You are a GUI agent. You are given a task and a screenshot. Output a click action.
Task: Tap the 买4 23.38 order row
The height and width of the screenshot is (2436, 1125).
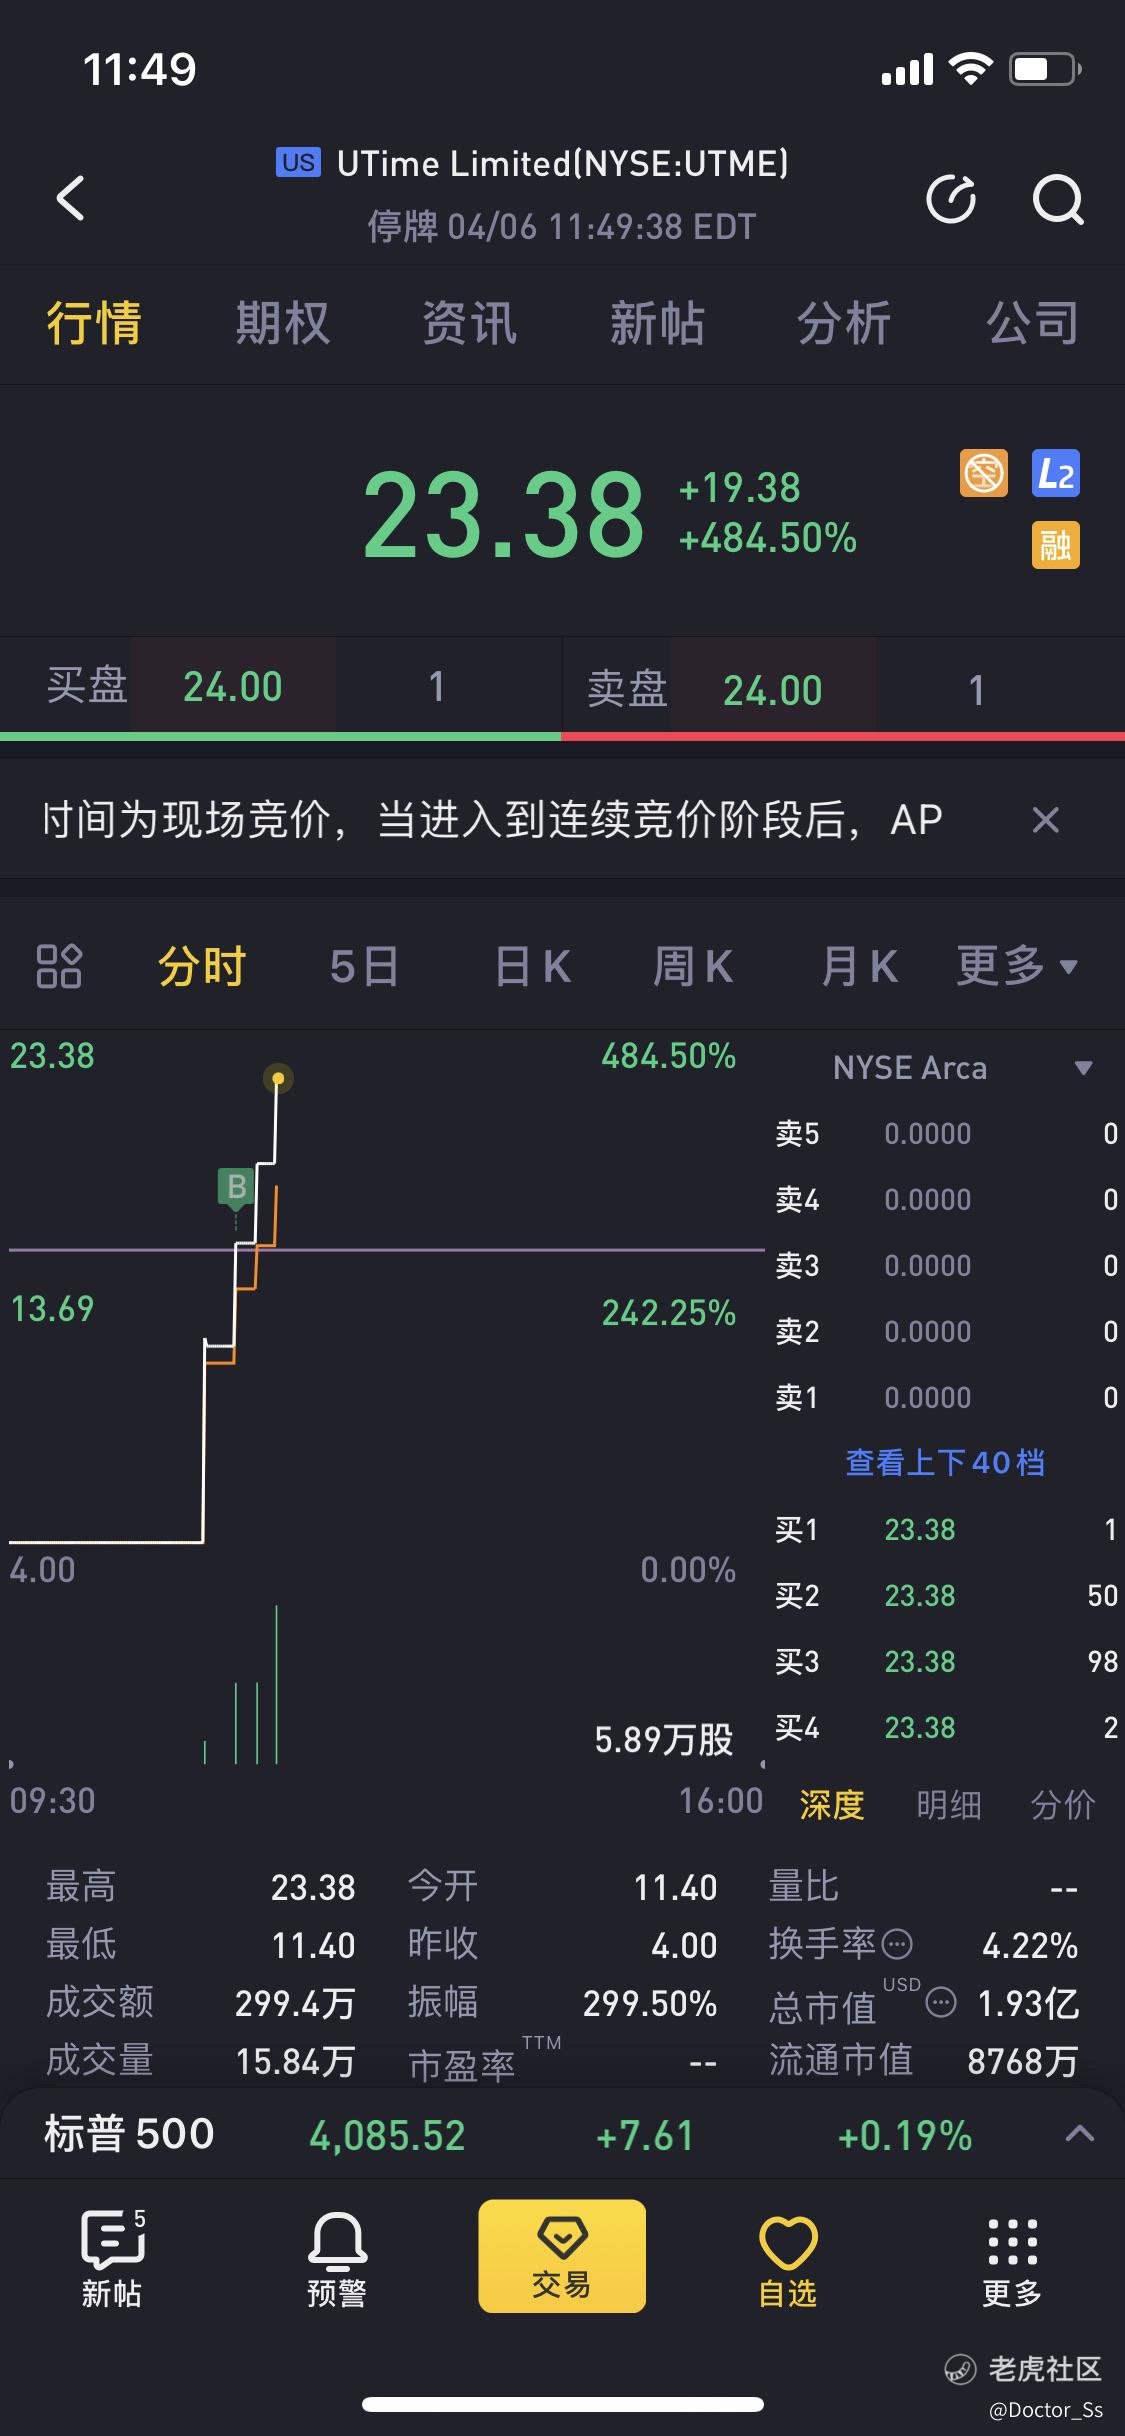point(946,1728)
